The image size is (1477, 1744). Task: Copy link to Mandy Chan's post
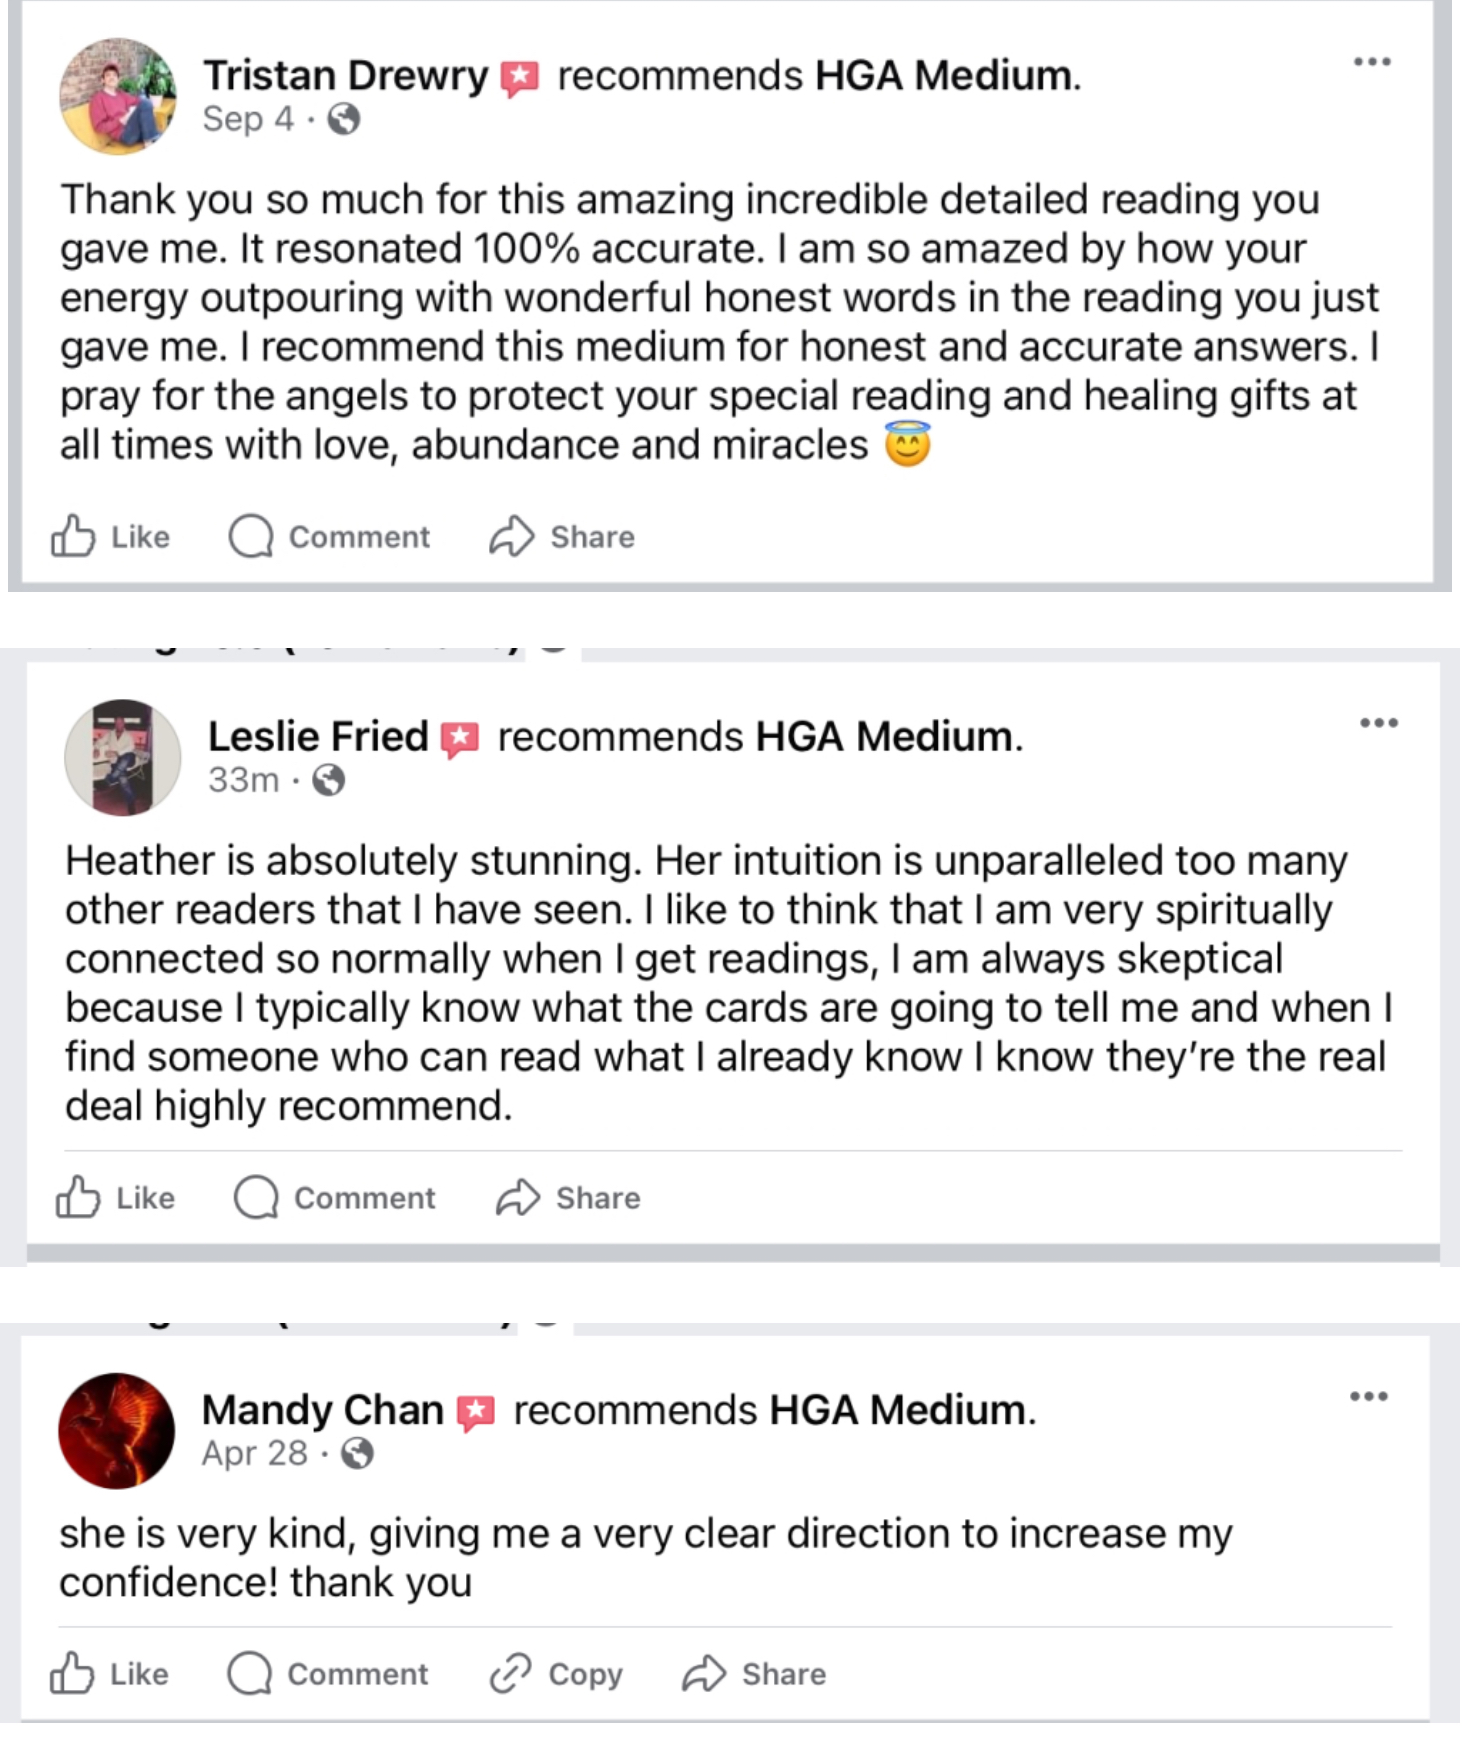(556, 1674)
